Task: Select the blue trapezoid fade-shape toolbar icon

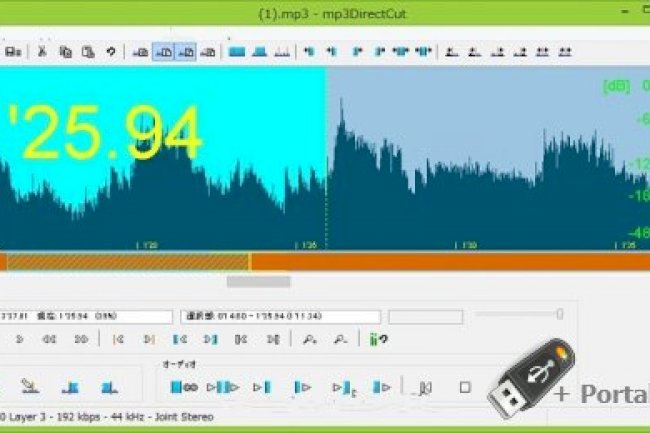Action: [260, 52]
